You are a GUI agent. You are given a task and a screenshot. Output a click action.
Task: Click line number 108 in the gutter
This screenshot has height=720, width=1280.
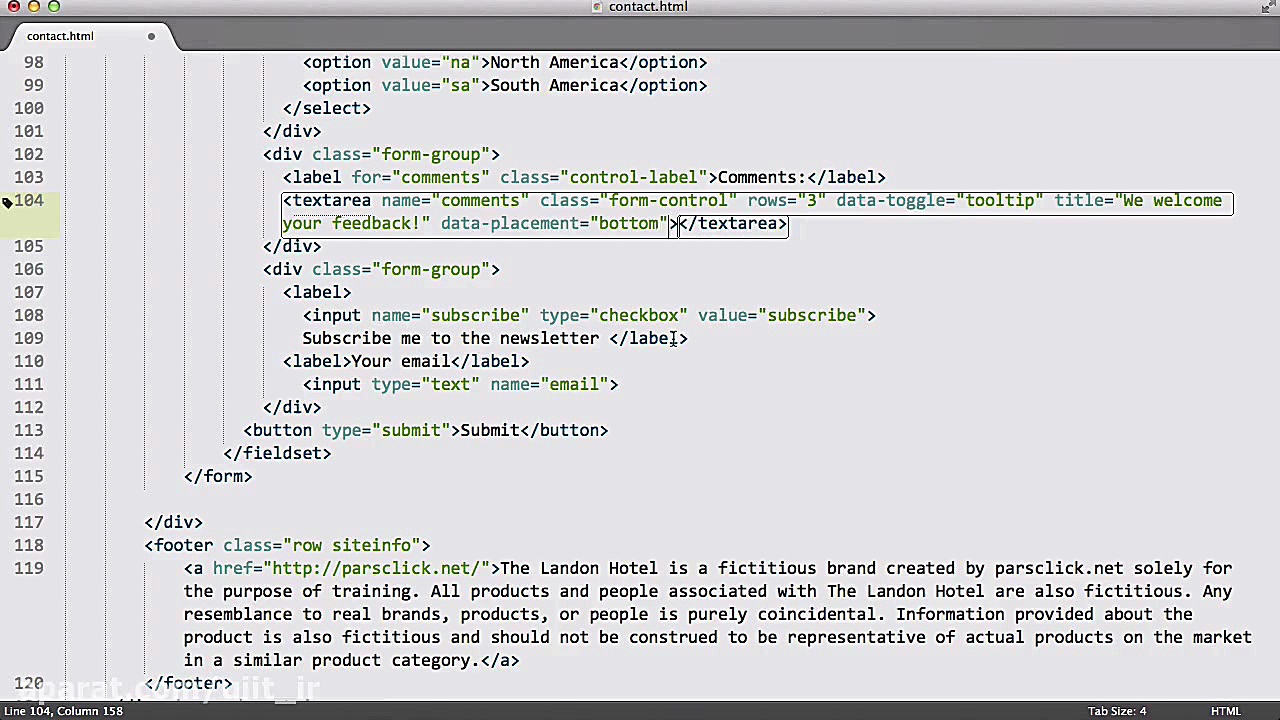(x=29, y=315)
